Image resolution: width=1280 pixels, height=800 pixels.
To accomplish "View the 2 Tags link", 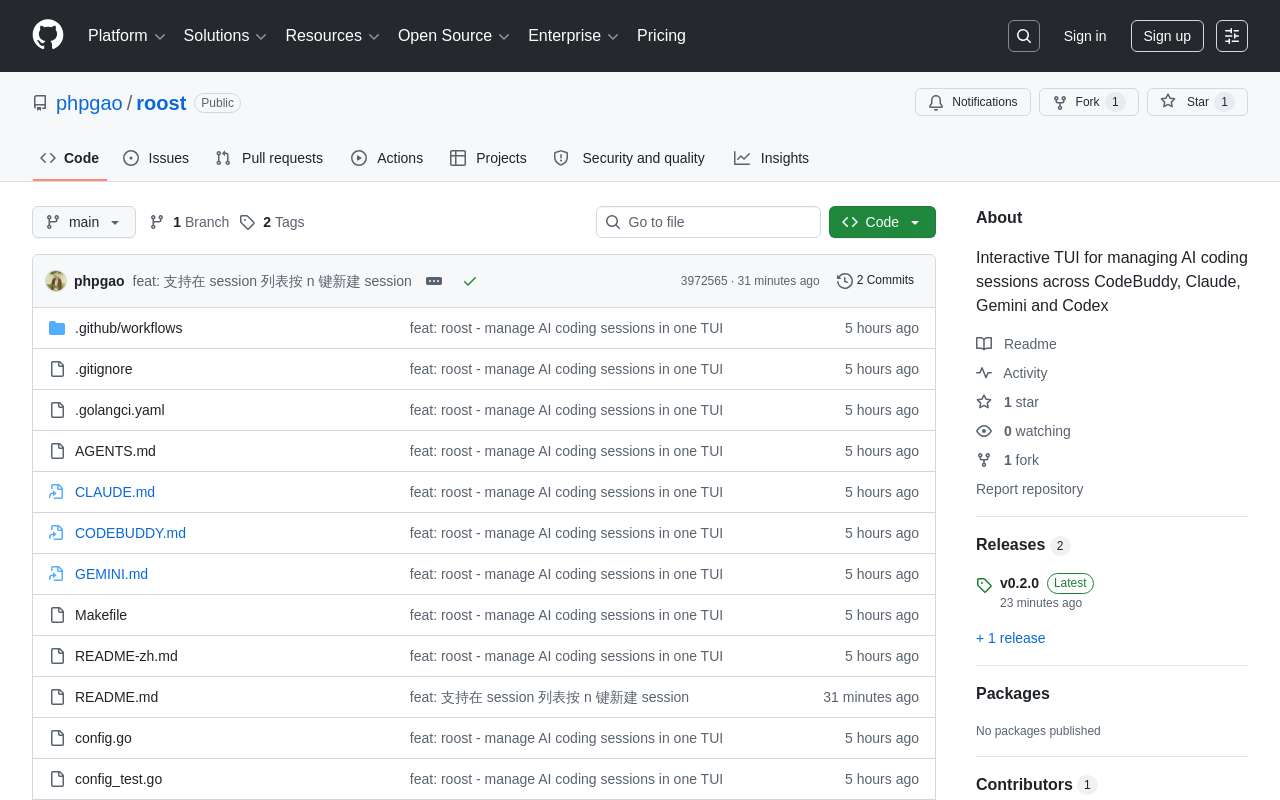I will pos(272,222).
